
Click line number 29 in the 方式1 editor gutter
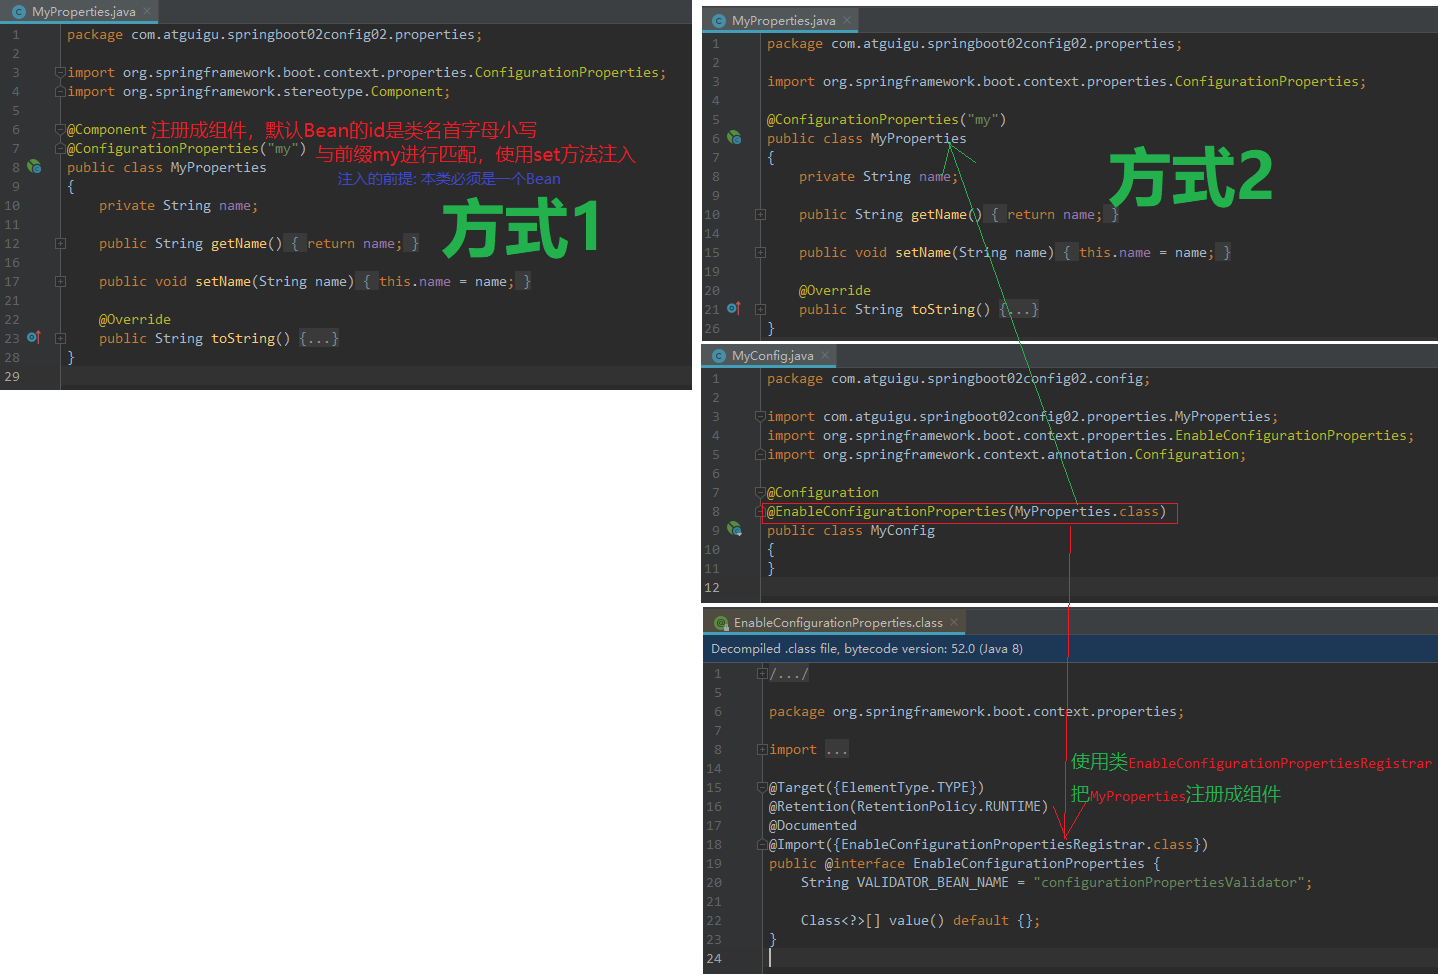pos(12,376)
